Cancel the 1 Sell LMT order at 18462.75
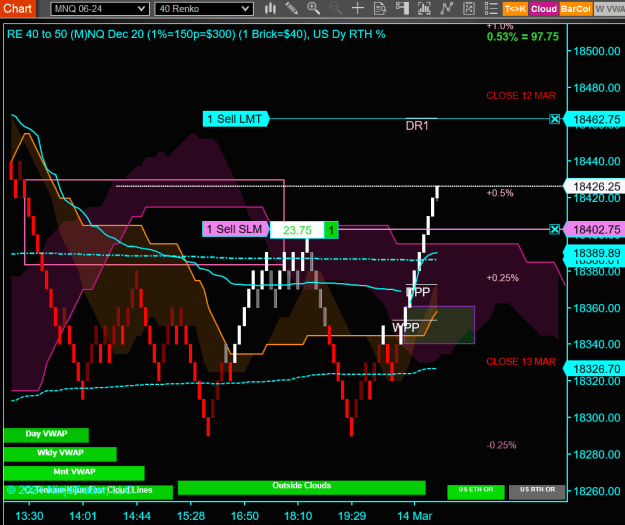Viewport: 625px width, 525px height. point(554,119)
